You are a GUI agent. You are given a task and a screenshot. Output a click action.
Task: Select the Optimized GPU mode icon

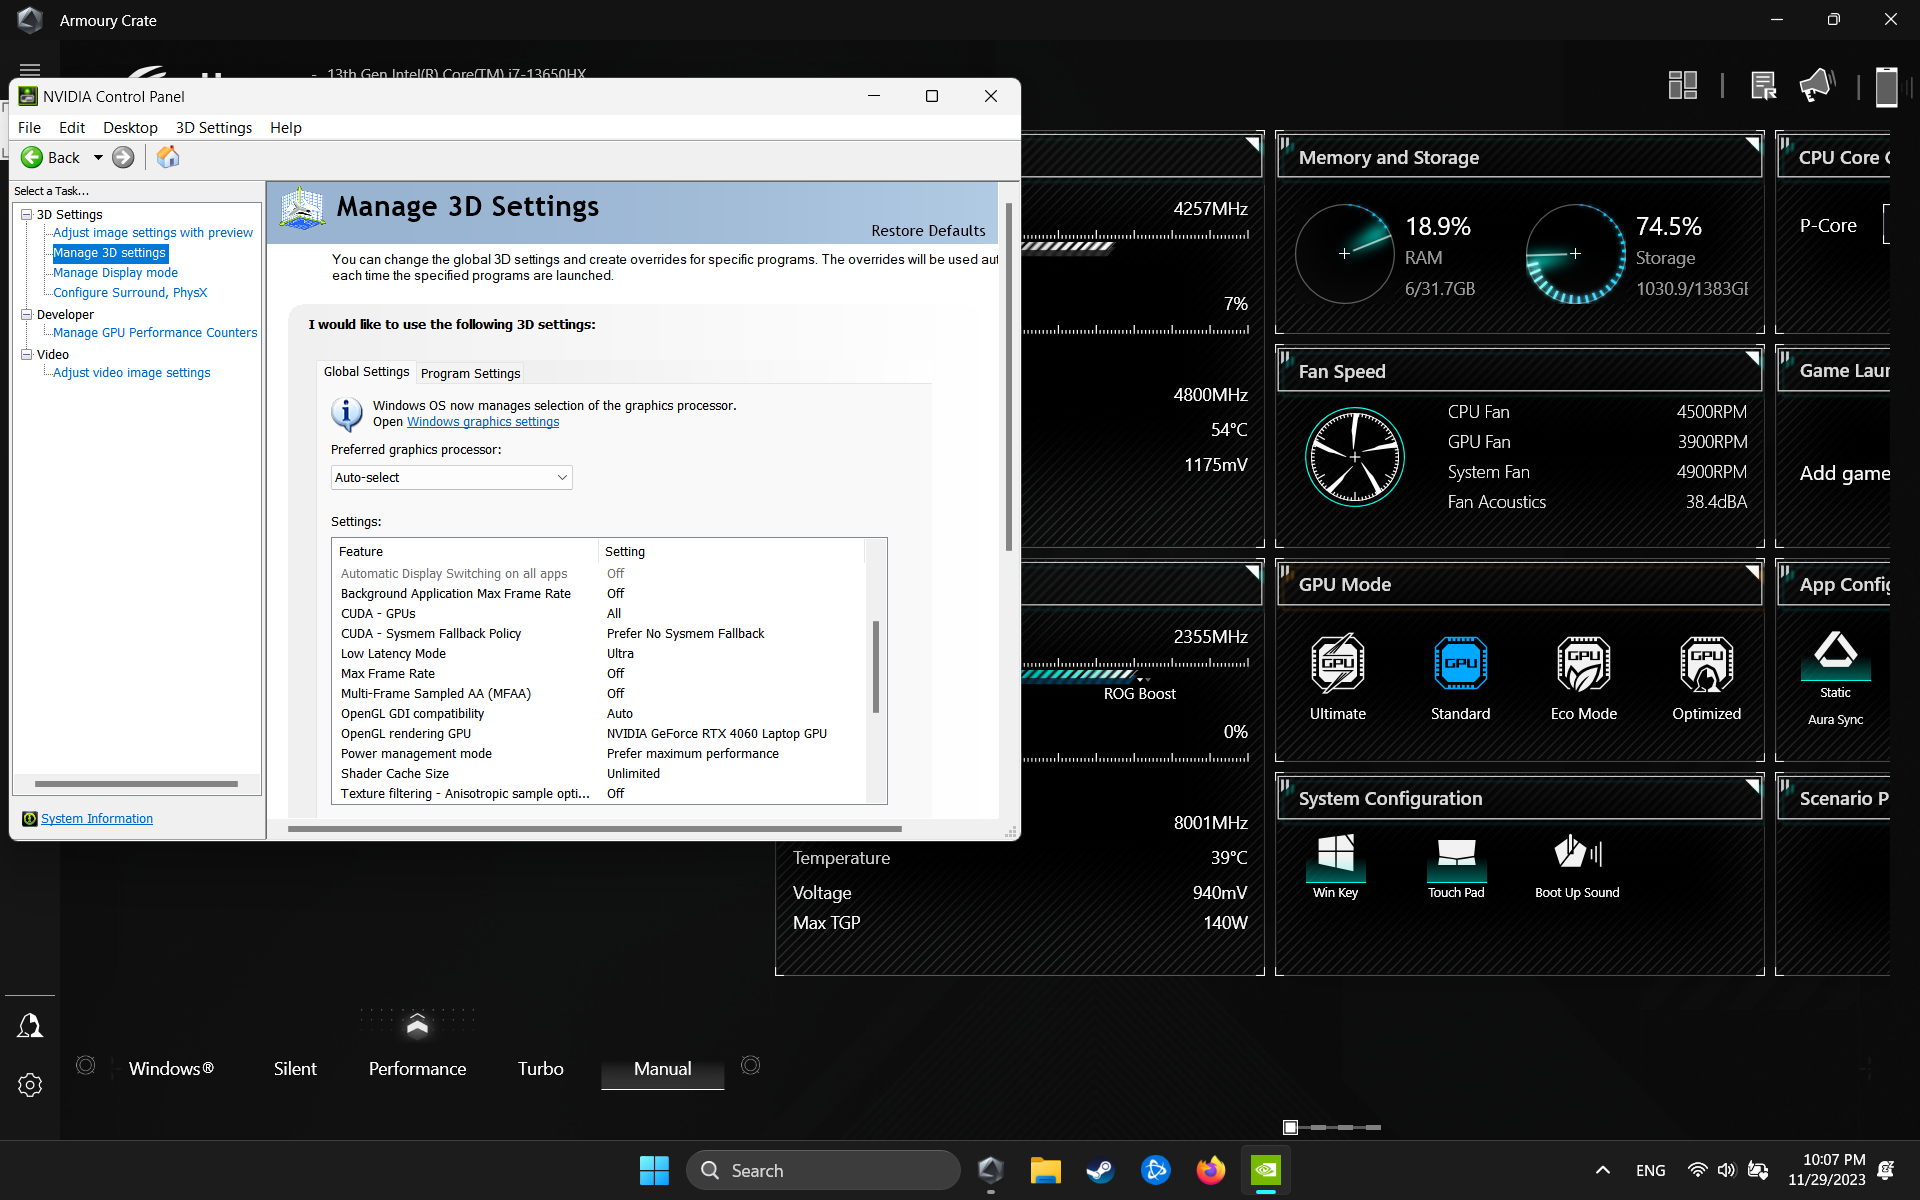(x=1706, y=664)
